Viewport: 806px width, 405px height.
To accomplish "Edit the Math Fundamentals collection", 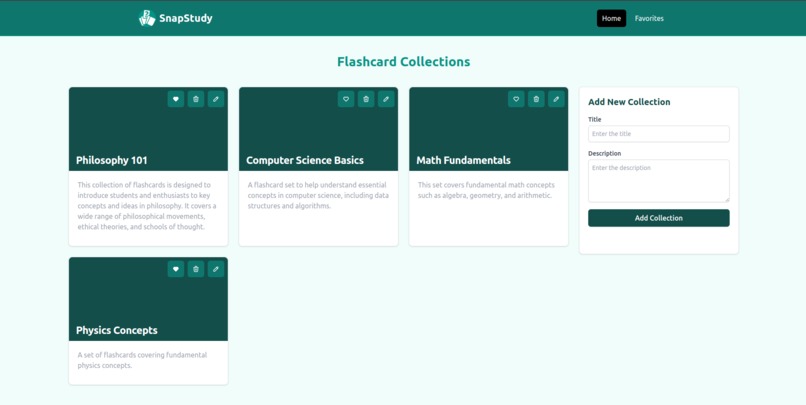I will pos(556,99).
